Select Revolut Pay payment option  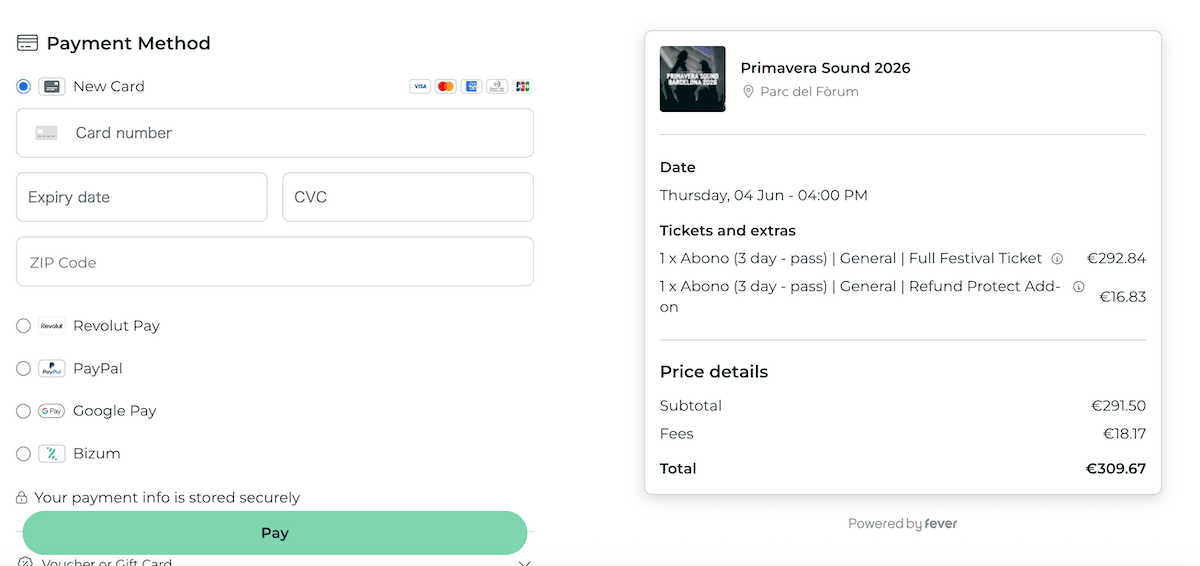pyautogui.click(x=24, y=326)
